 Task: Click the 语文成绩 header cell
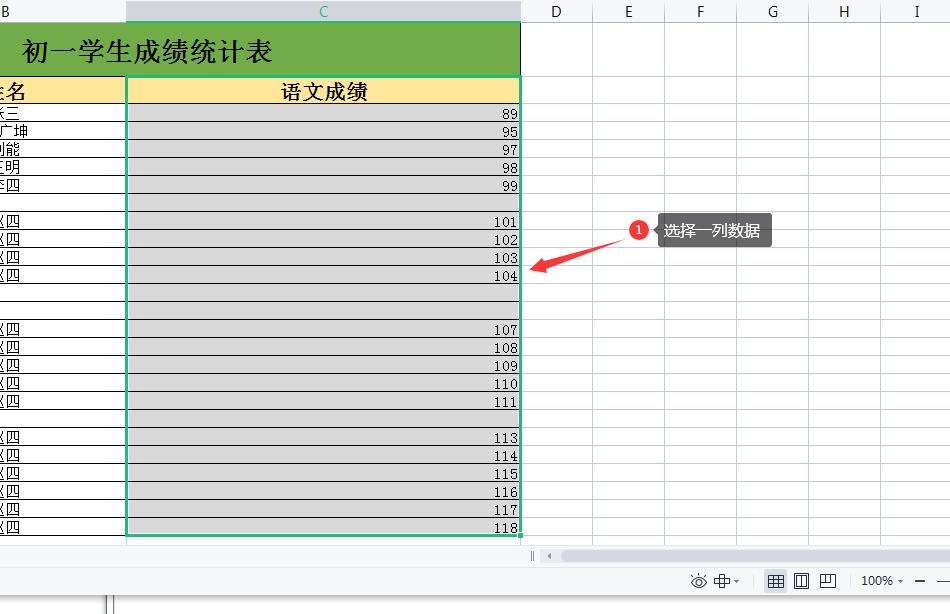[x=324, y=90]
